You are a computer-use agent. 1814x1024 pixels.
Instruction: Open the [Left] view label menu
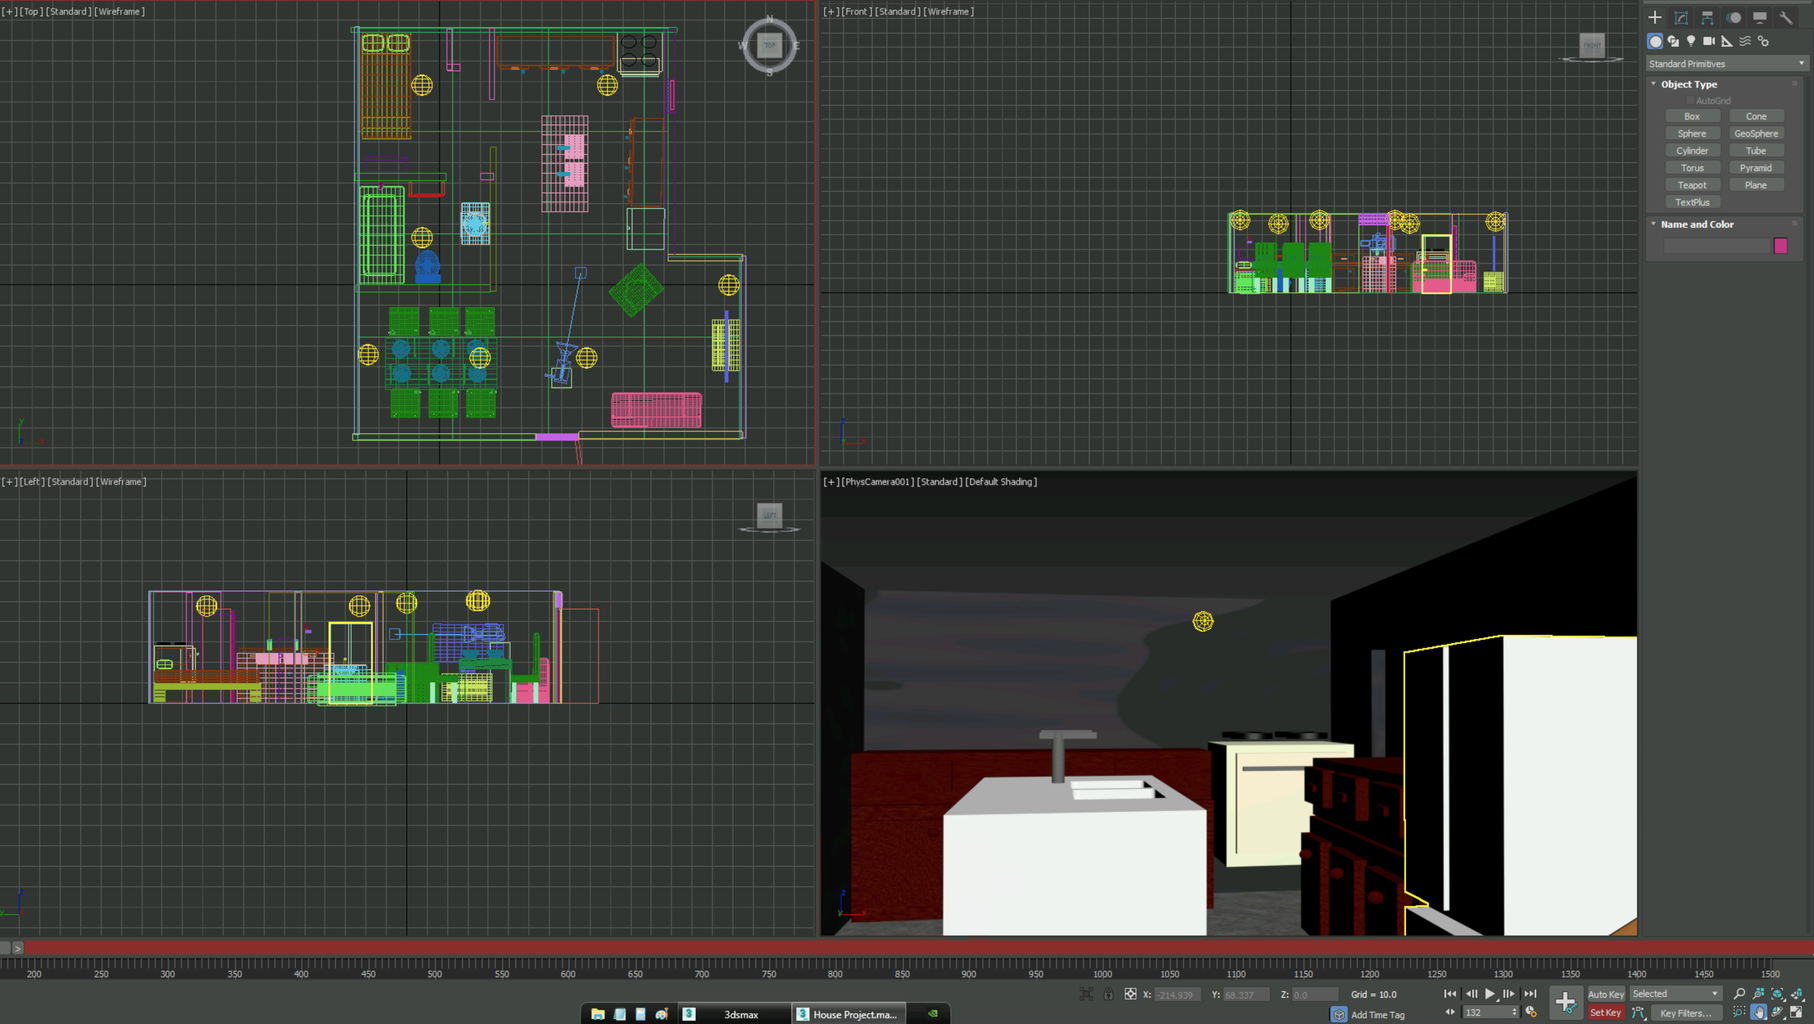tap(33, 481)
